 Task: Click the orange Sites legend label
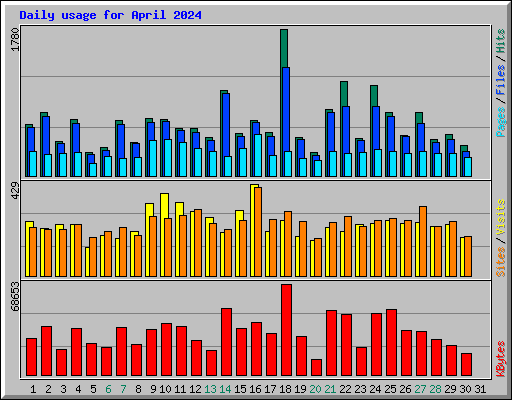click(500, 262)
